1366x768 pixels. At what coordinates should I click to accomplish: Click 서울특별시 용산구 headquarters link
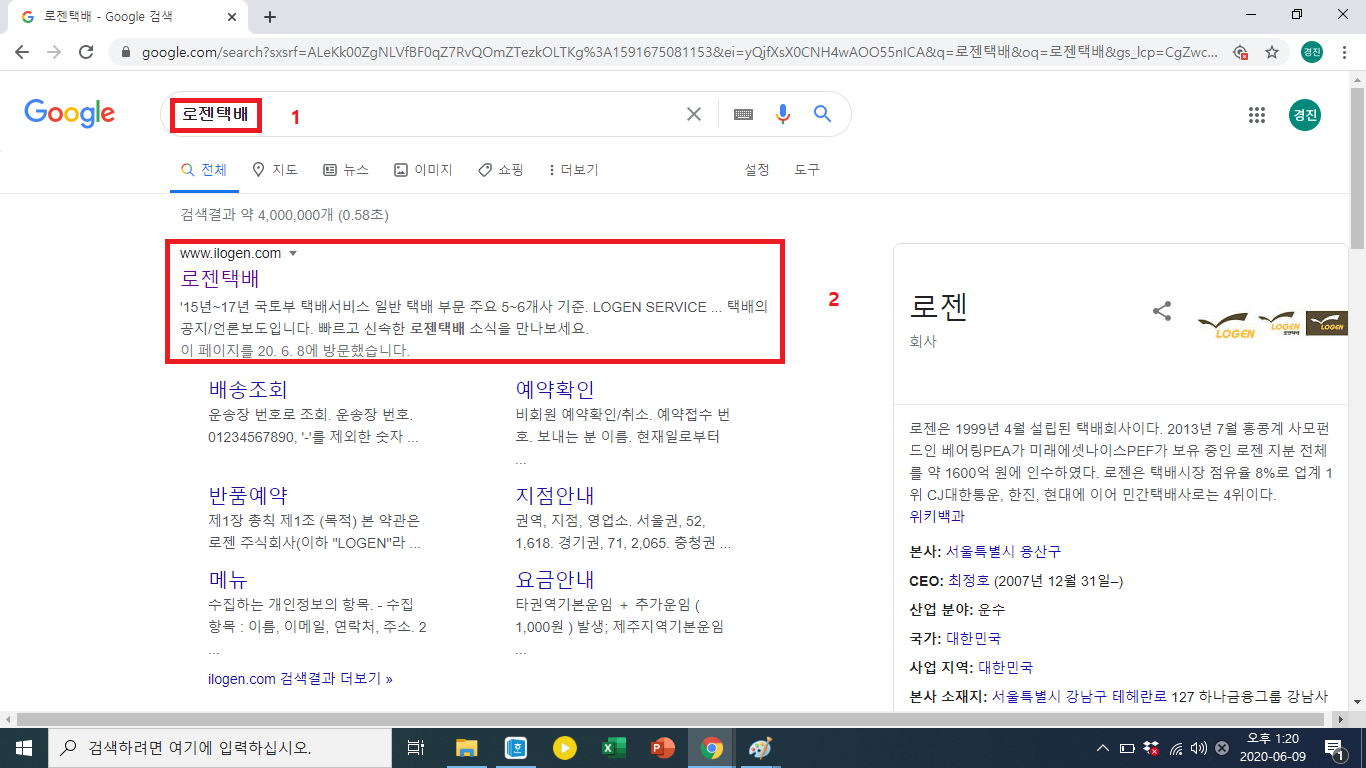(x=1003, y=551)
